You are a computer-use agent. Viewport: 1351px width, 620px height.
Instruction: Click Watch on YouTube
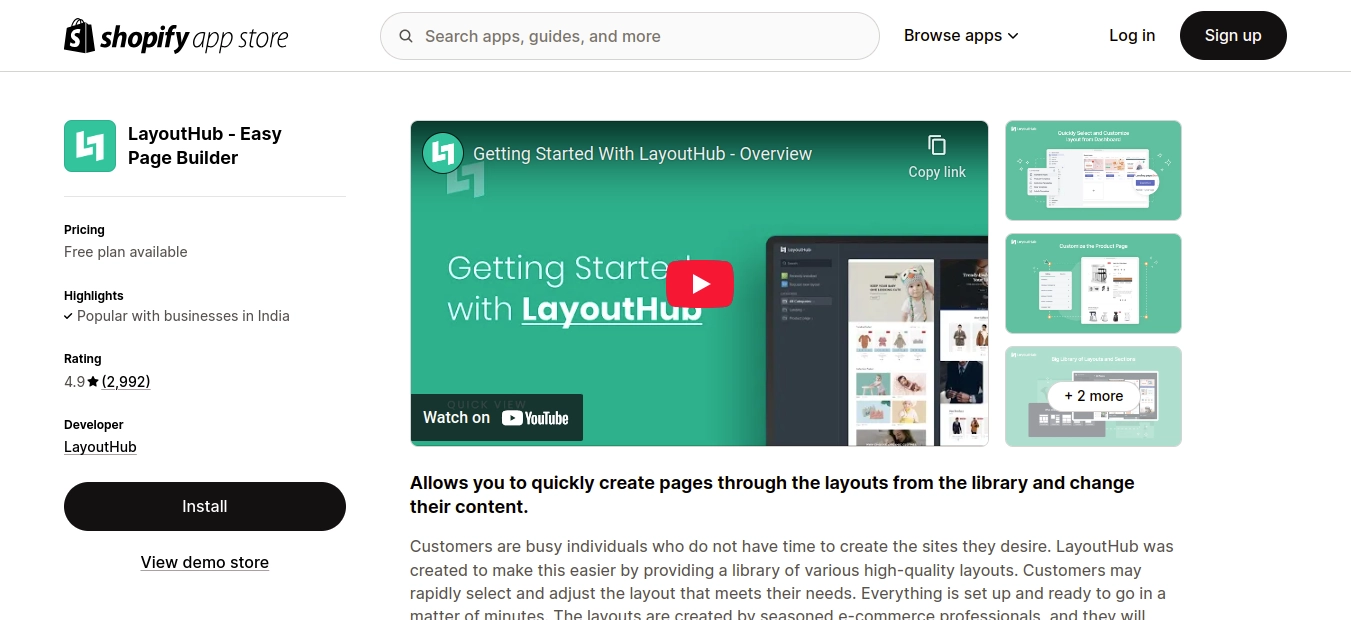(x=496, y=418)
